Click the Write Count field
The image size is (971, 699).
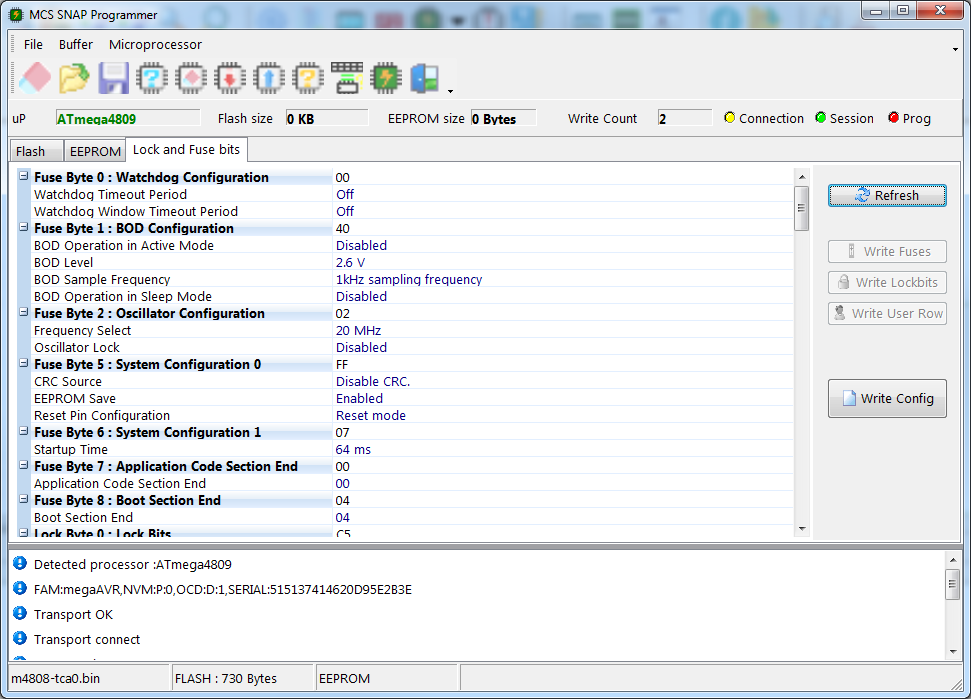pos(684,118)
